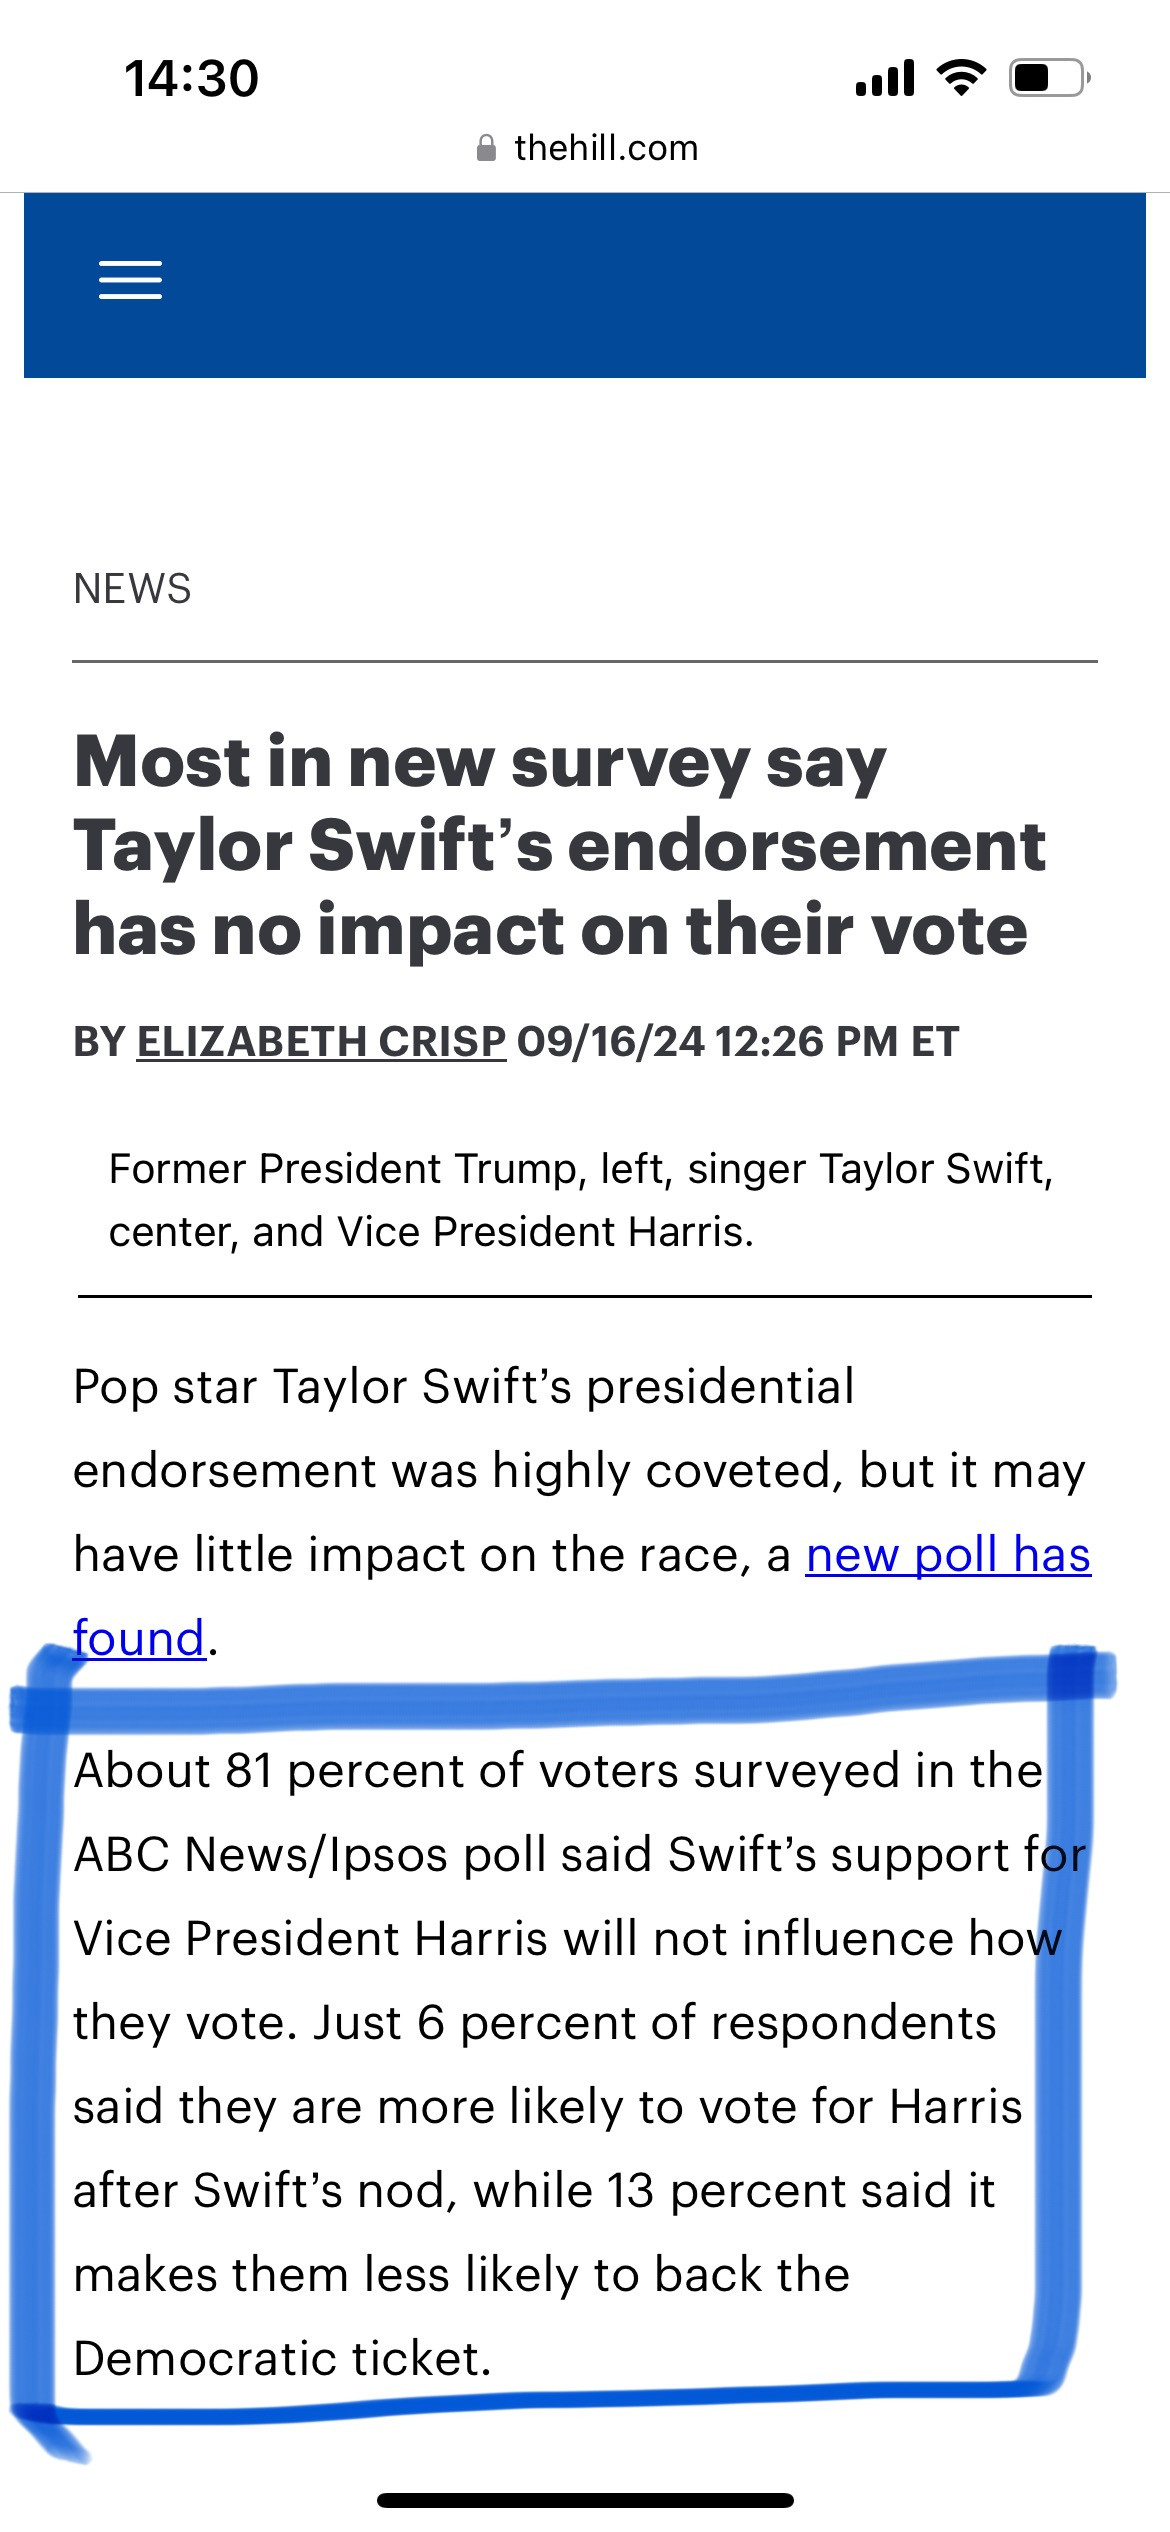This screenshot has width=1170, height=2532.
Task: Tap the 14:30 clock in status bar
Action: 191,79
